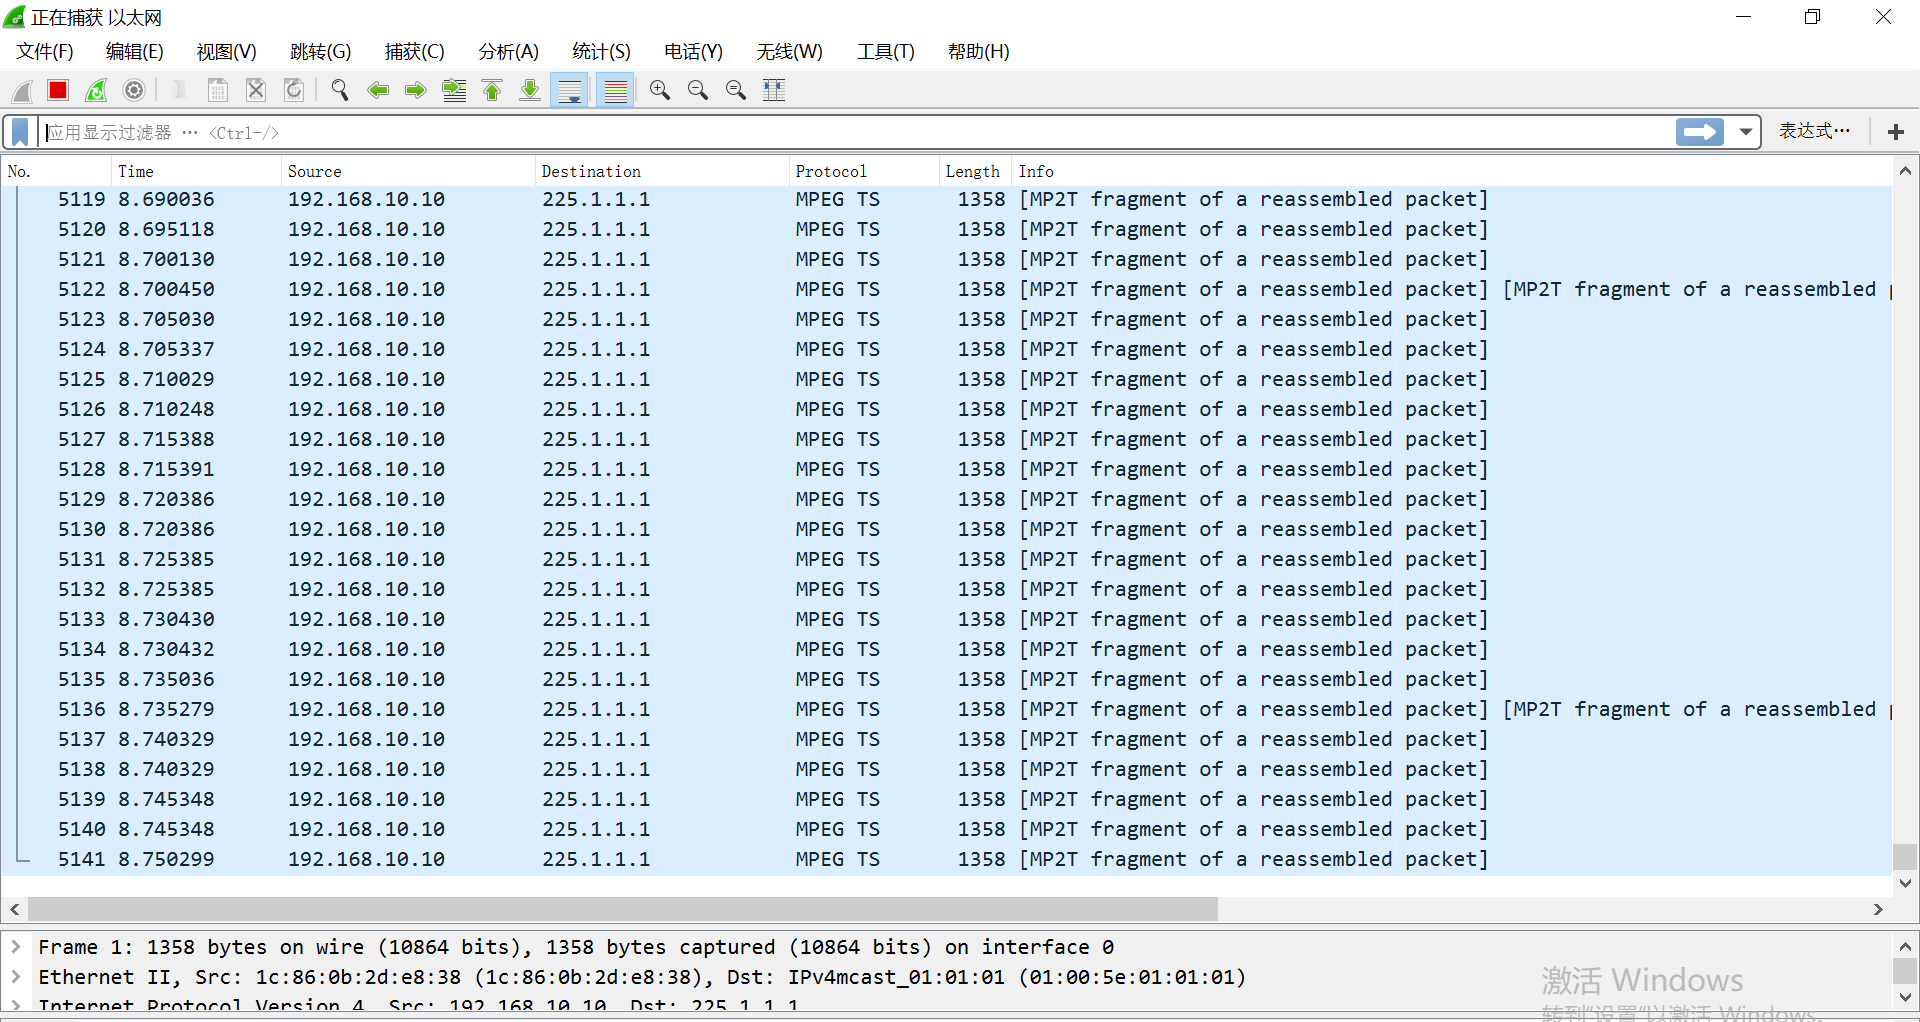The image size is (1920, 1022).
Task: Toggle packet list colorization
Action: [x=616, y=91]
